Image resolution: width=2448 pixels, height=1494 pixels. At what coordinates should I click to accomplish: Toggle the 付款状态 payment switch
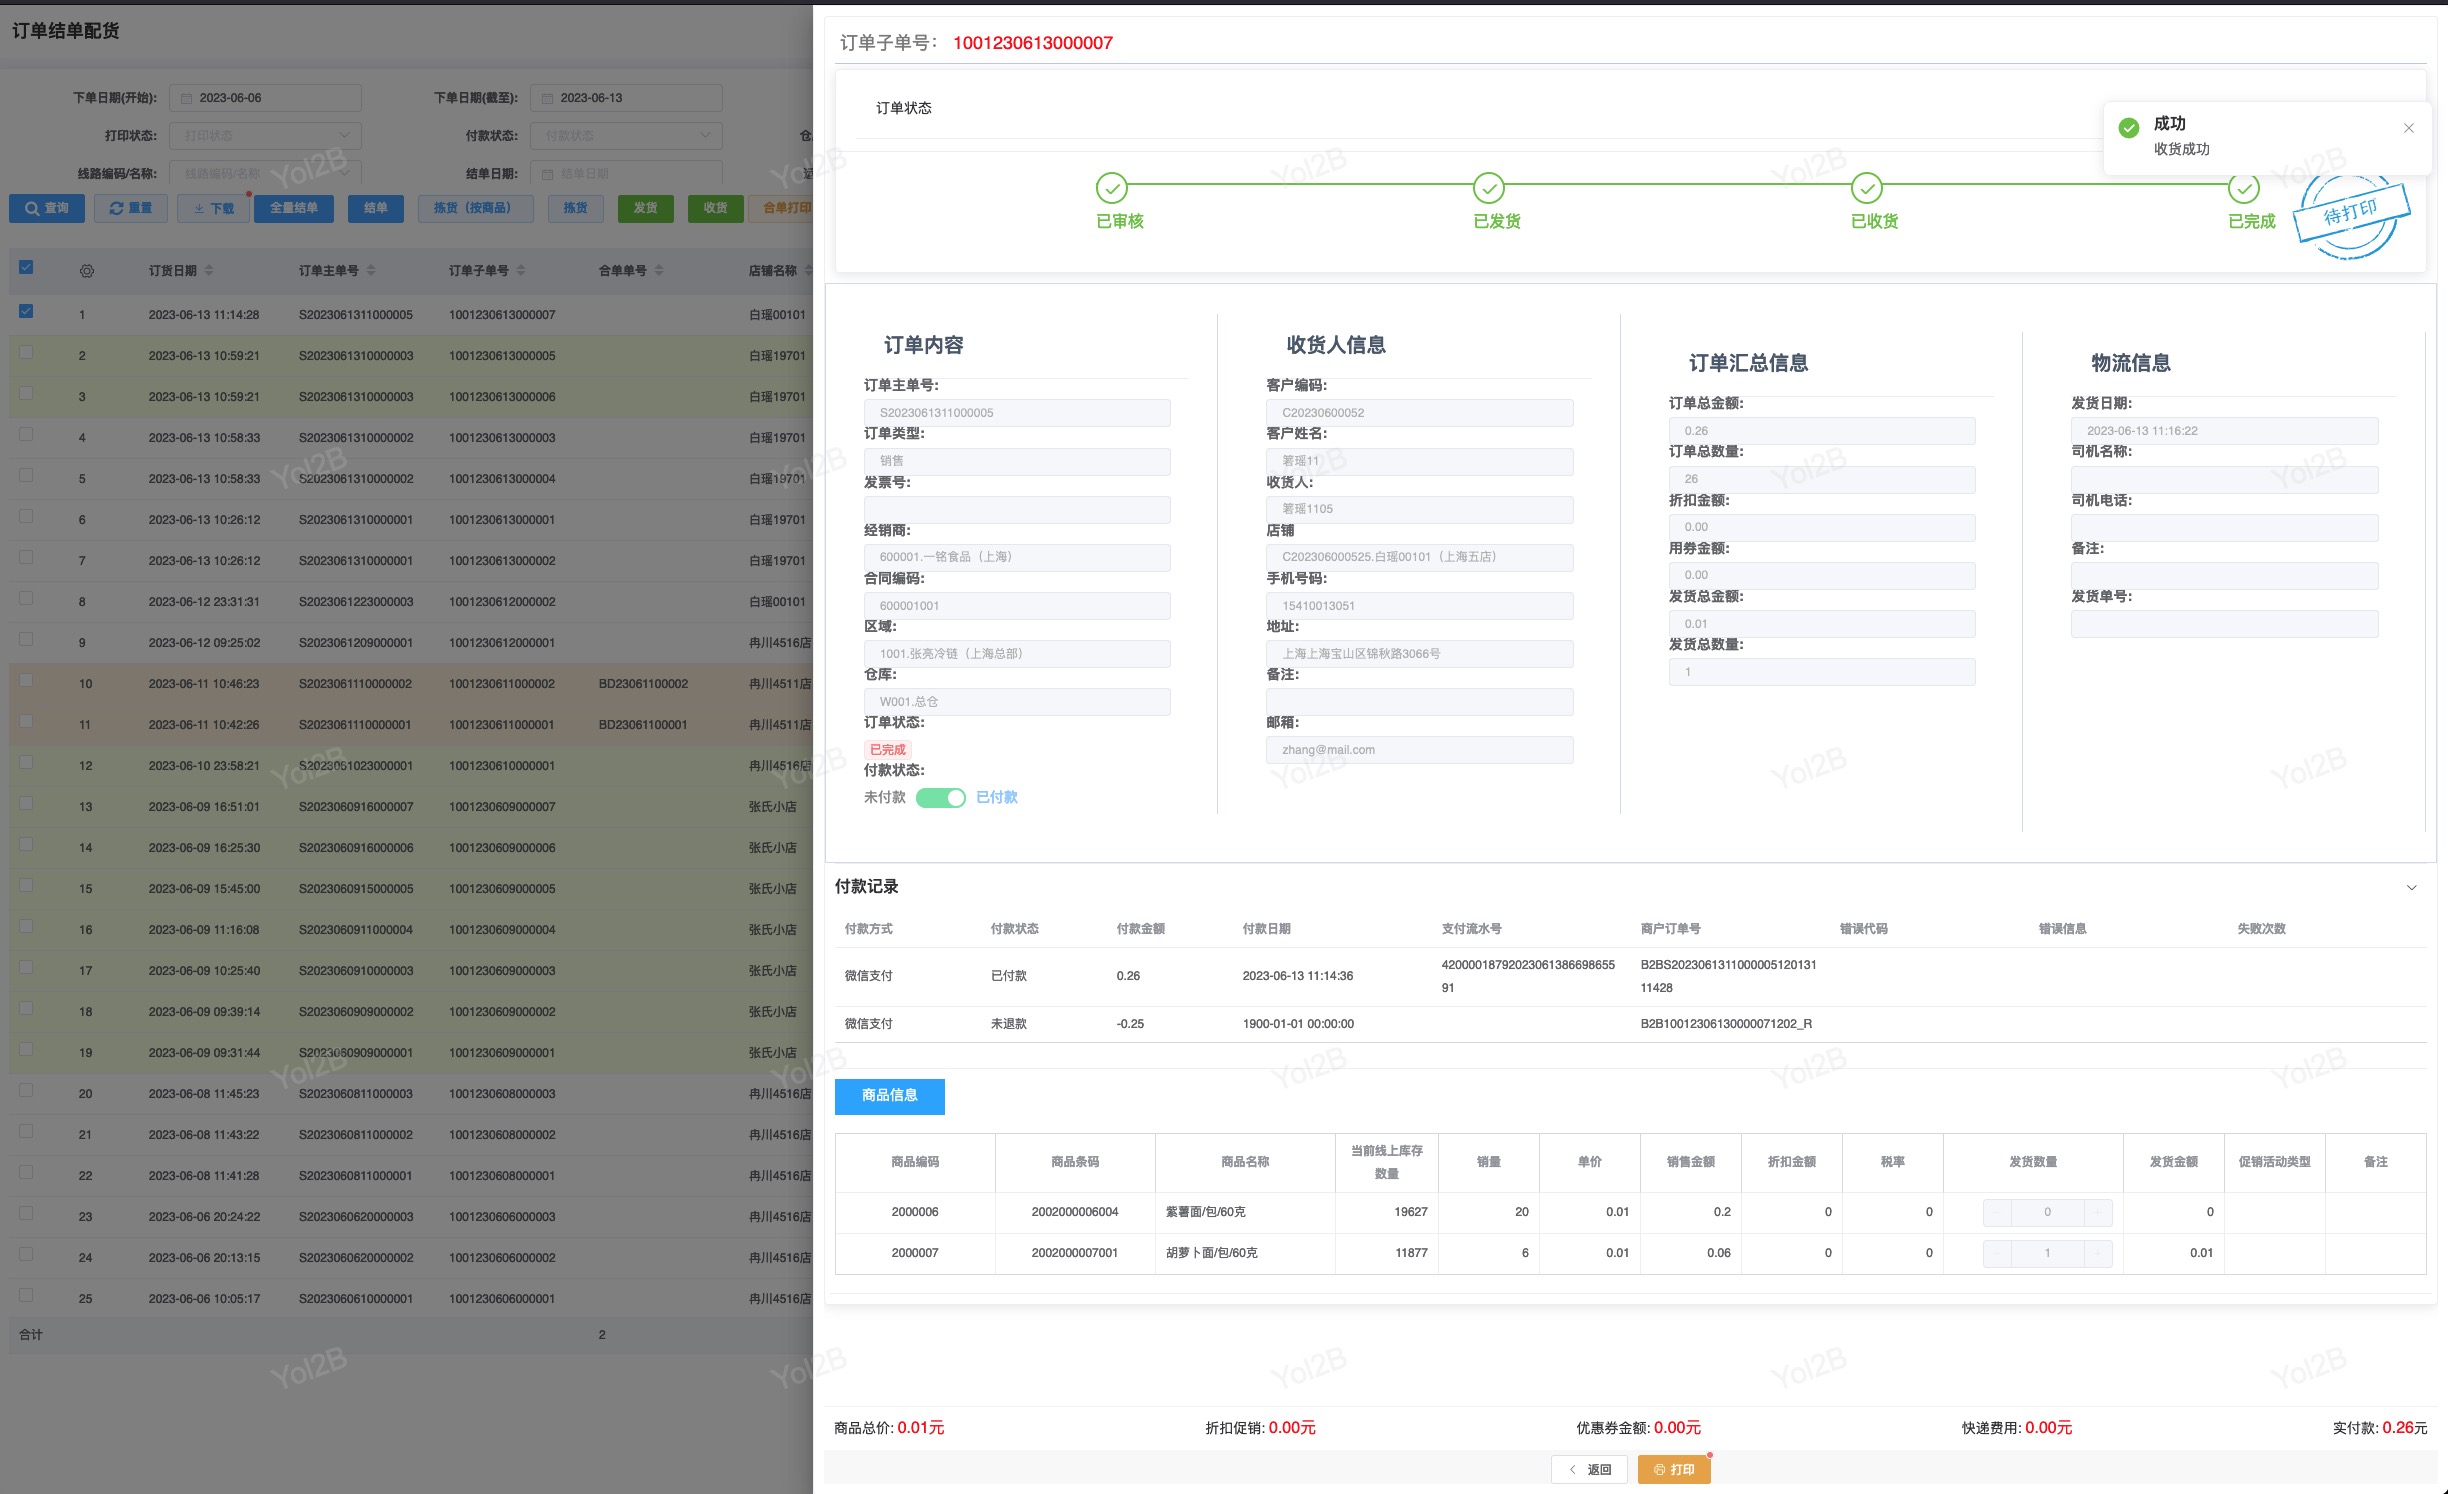tap(940, 797)
